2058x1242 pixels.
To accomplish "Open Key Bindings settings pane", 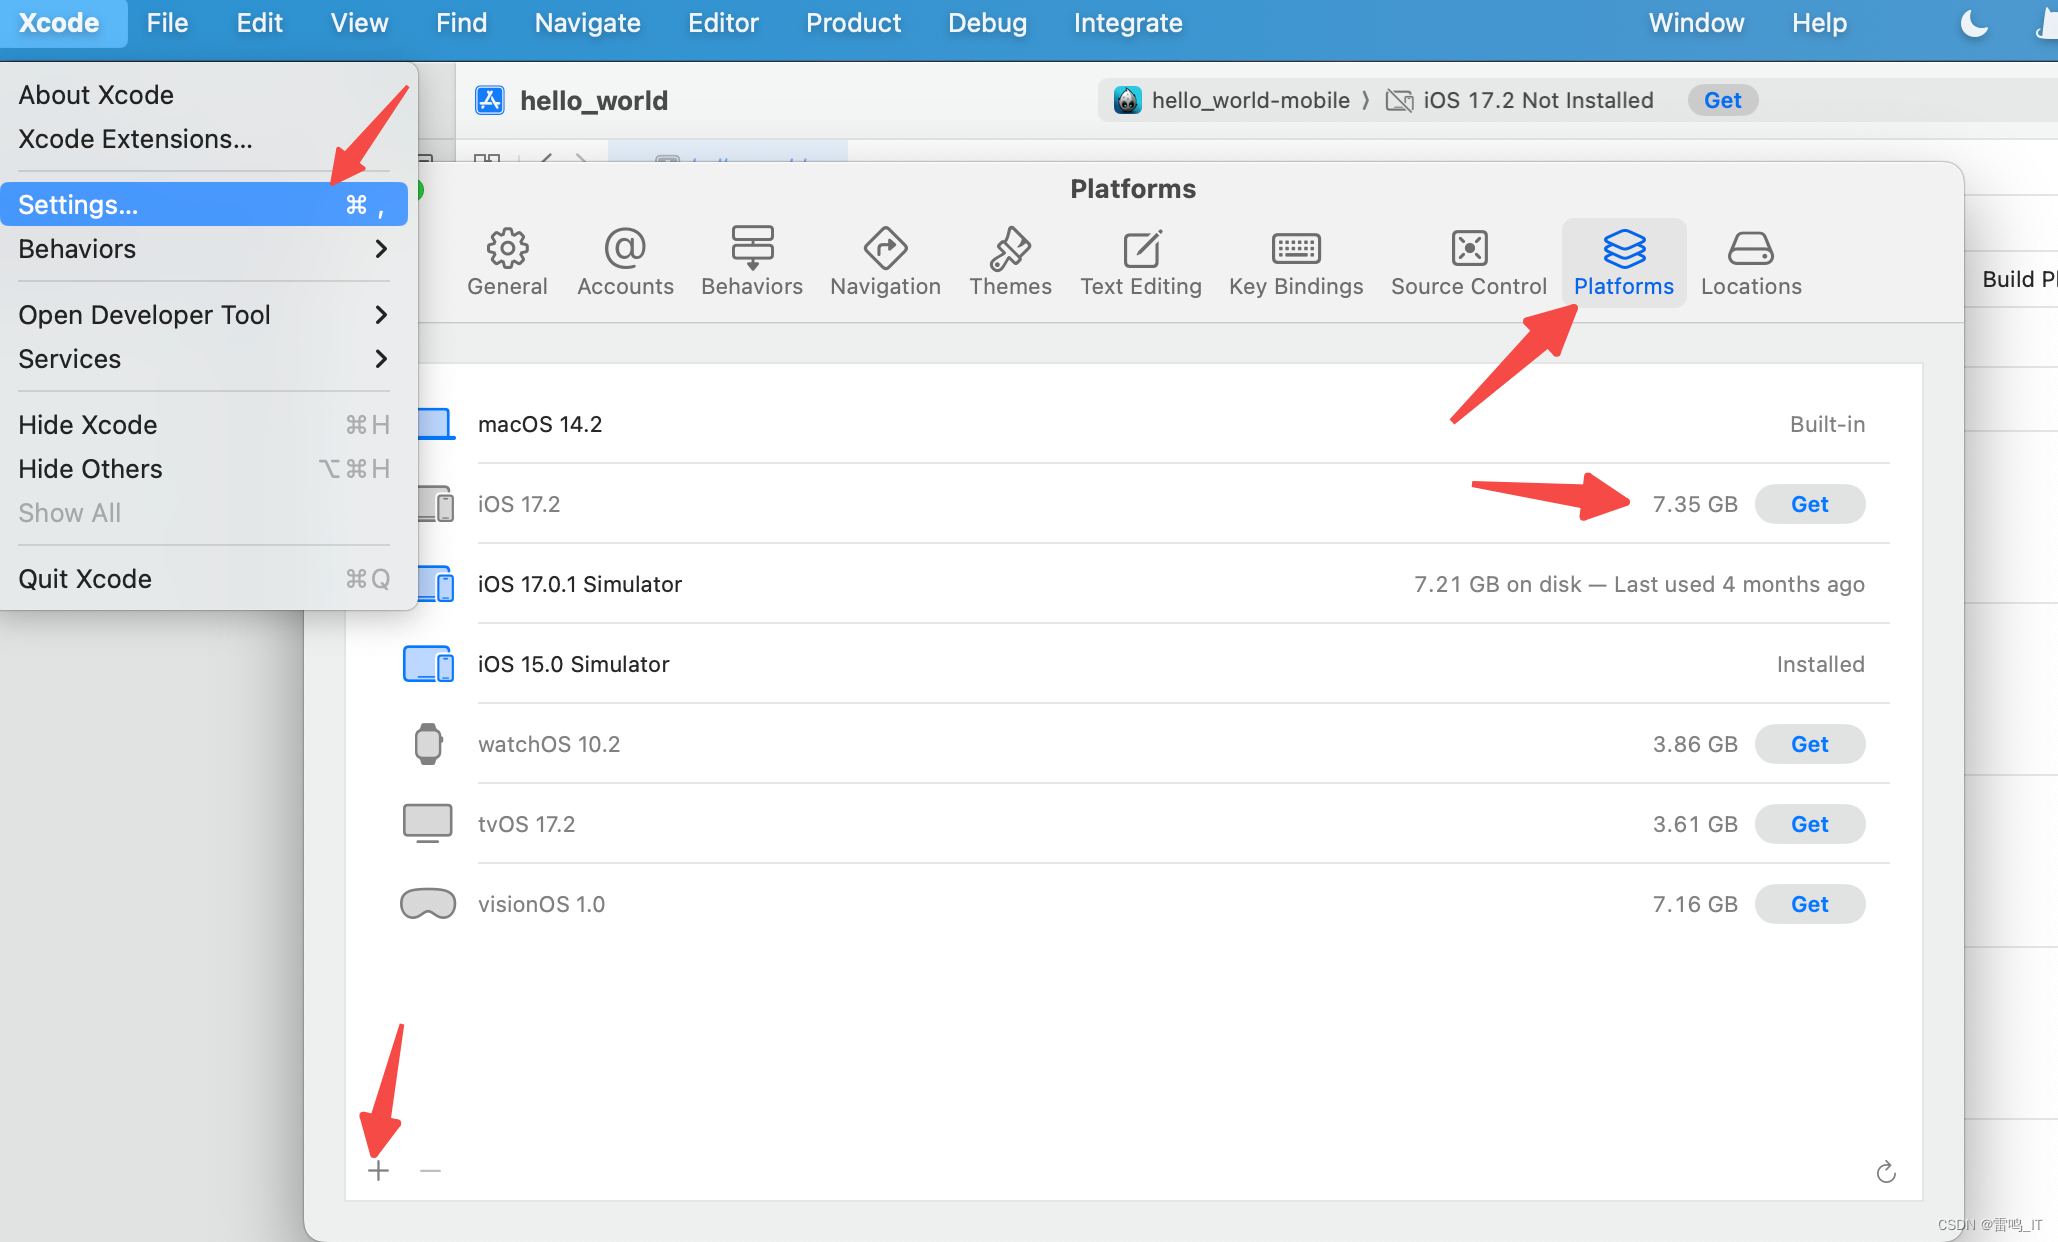I will (x=1296, y=262).
